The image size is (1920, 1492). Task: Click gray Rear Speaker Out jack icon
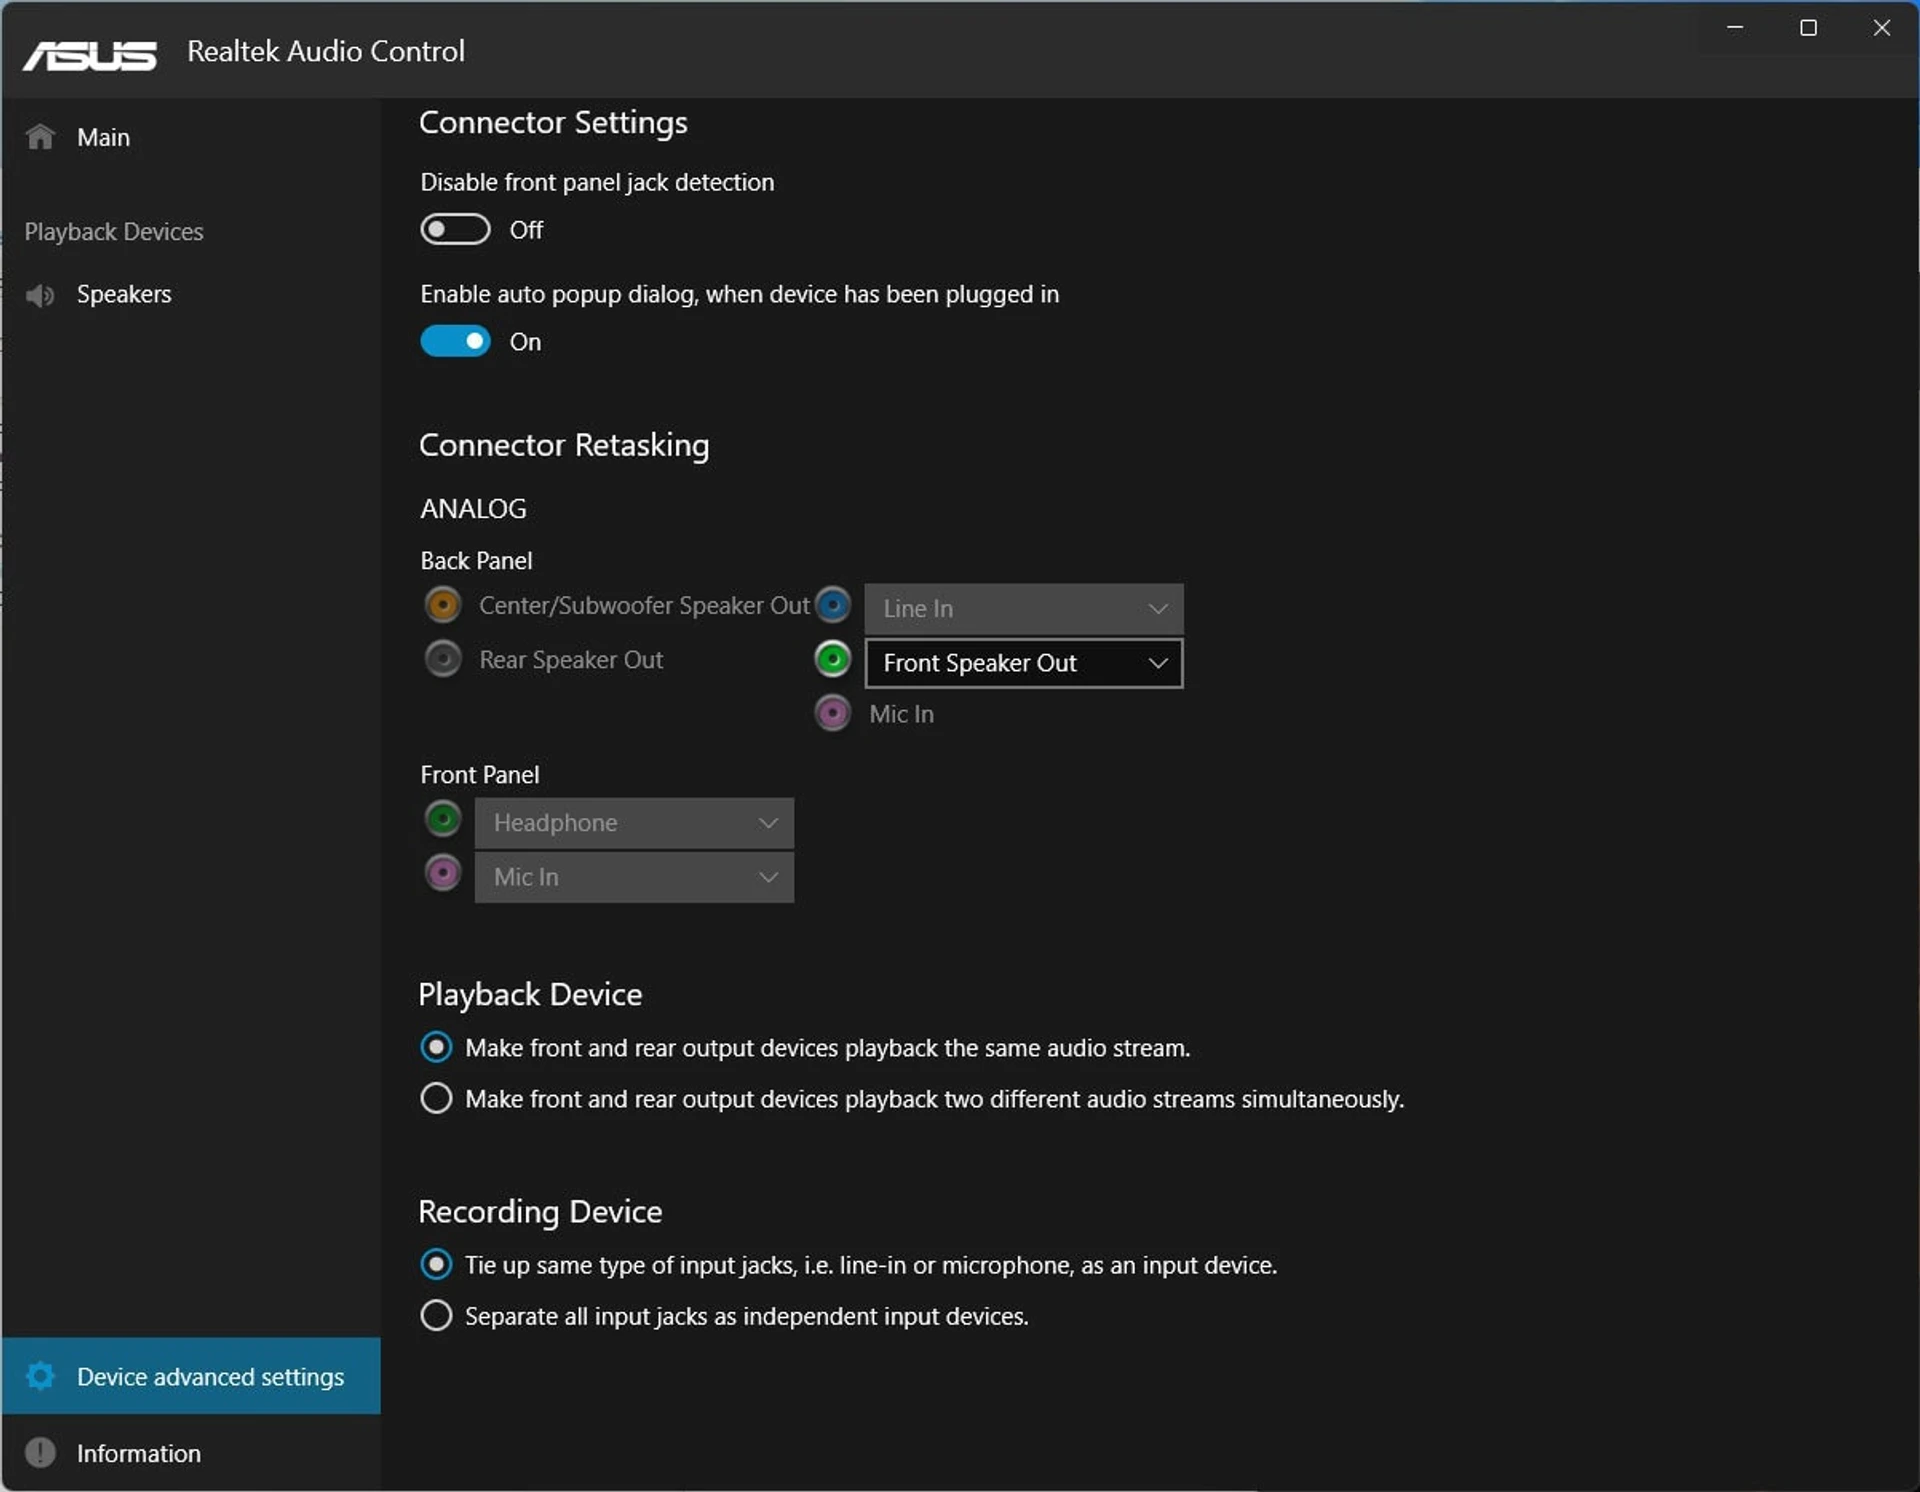coord(443,659)
